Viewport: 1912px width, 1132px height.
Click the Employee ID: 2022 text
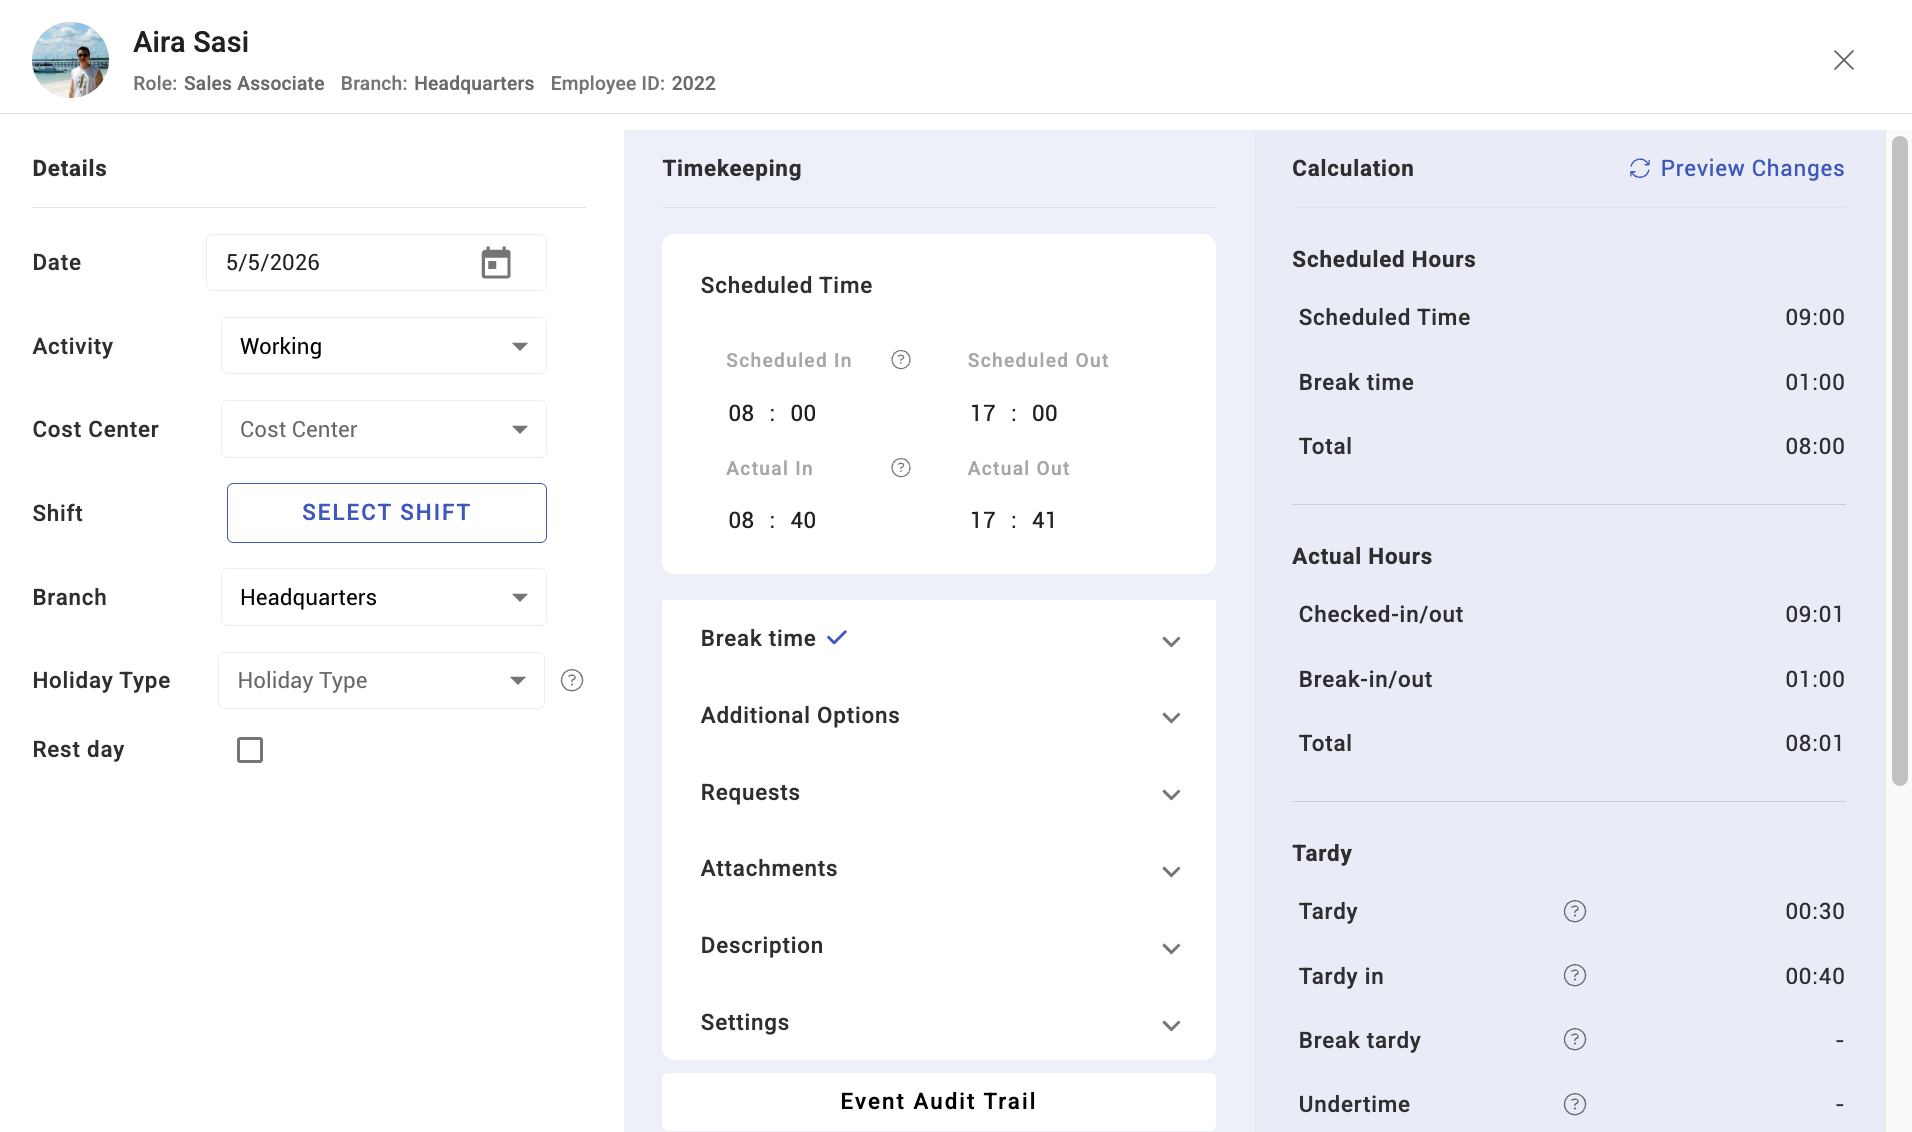pyautogui.click(x=633, y=84)
